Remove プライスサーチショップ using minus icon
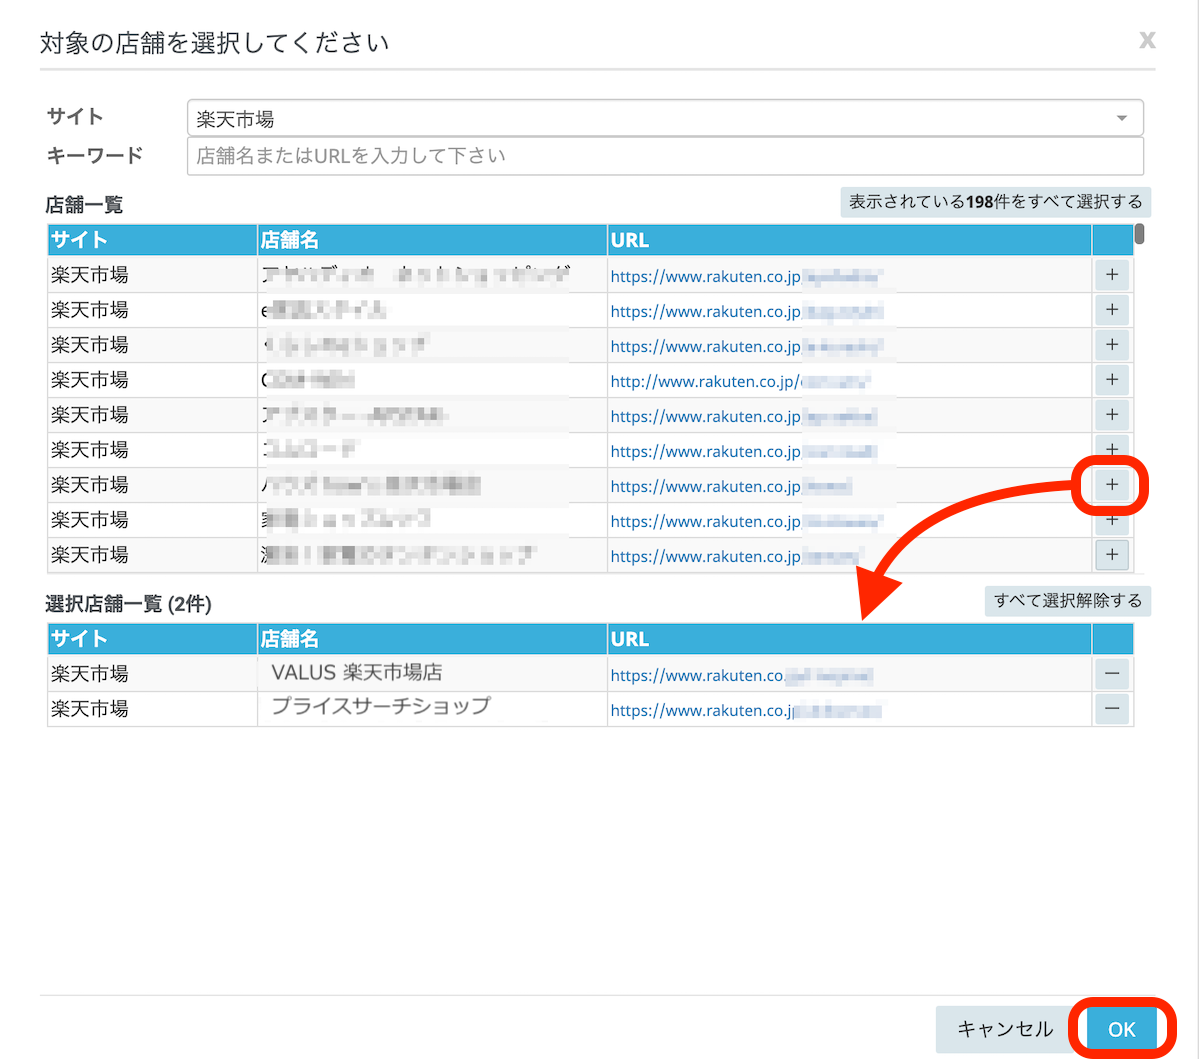The image size is (1199, 1059). pos(1111,709)
